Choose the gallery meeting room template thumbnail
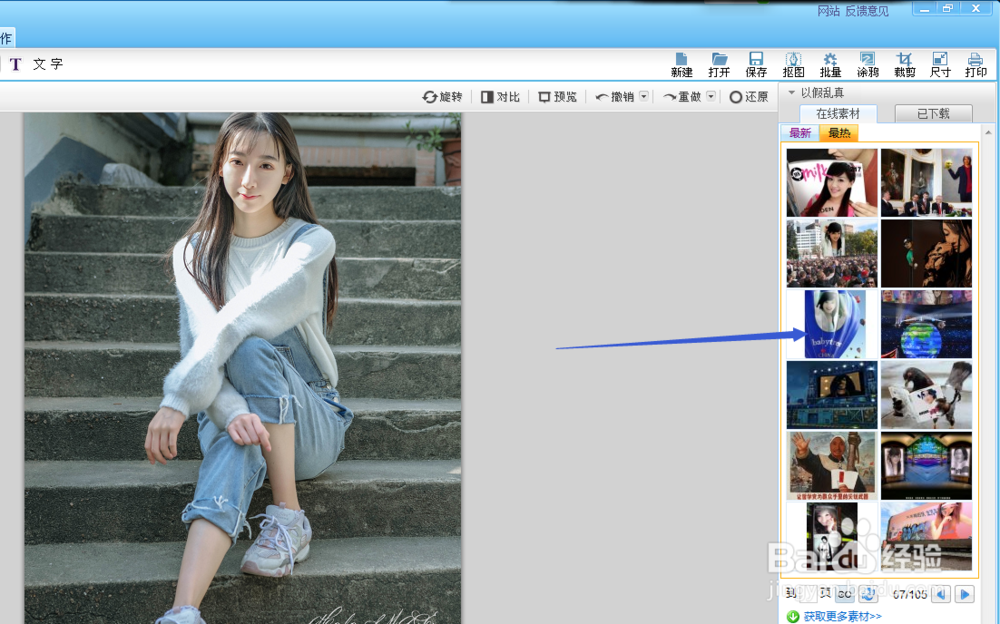 (x=926, y=183)
